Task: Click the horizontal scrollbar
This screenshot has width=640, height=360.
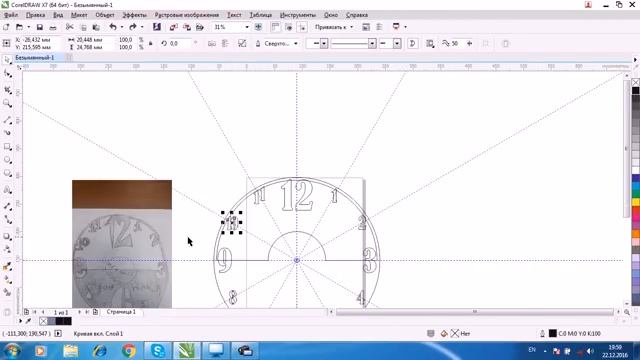Action: [475, 312]
